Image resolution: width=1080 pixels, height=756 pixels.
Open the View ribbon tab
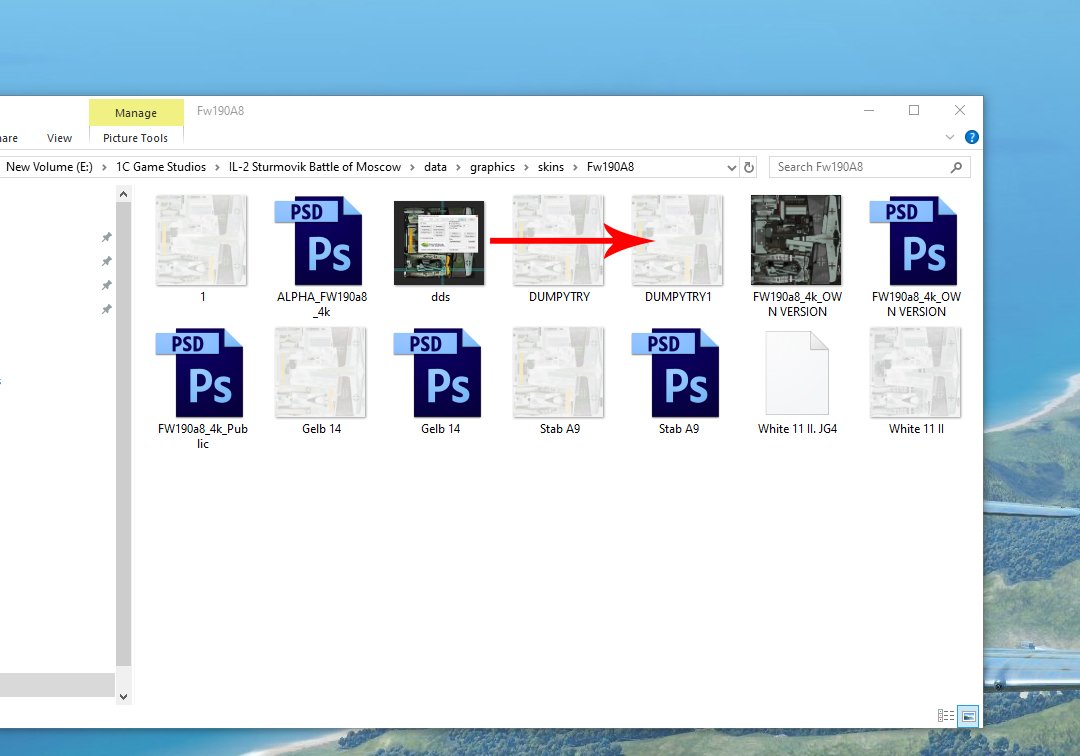(x=59, y=138)
